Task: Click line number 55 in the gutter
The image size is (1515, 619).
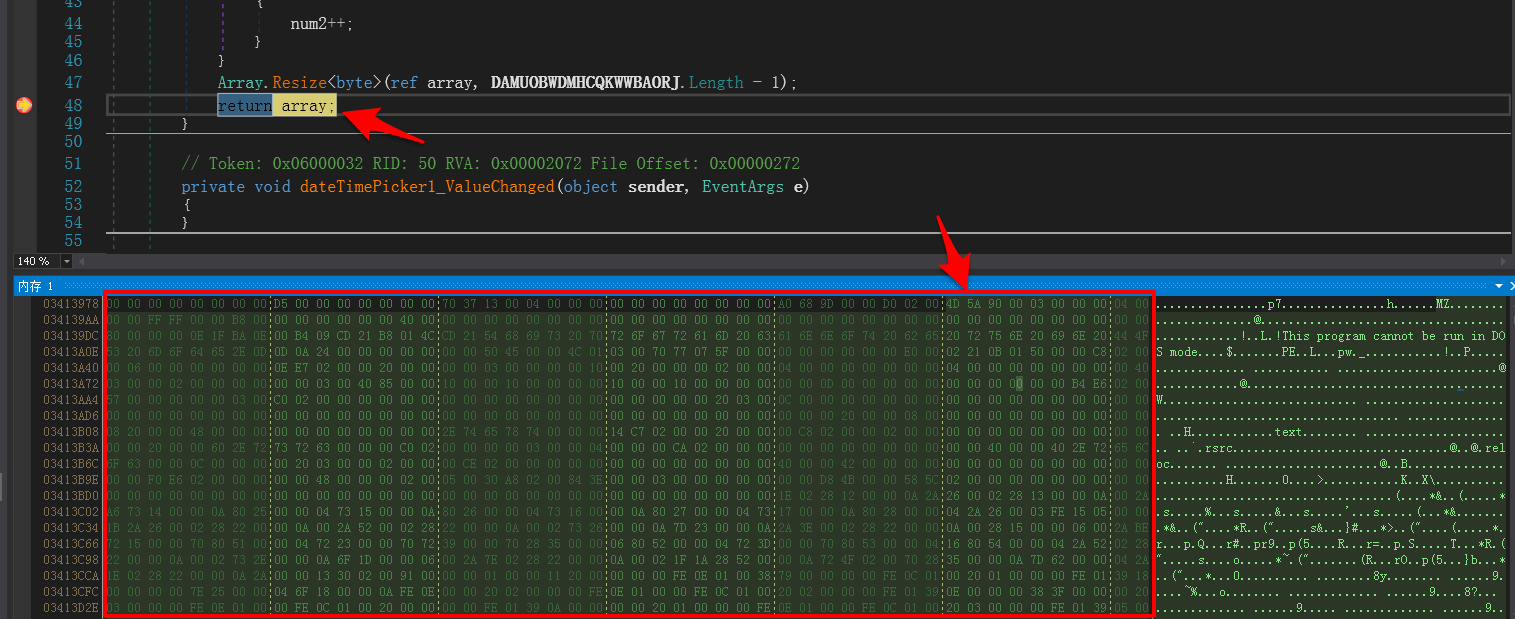Action: click(x=72, y=241)
